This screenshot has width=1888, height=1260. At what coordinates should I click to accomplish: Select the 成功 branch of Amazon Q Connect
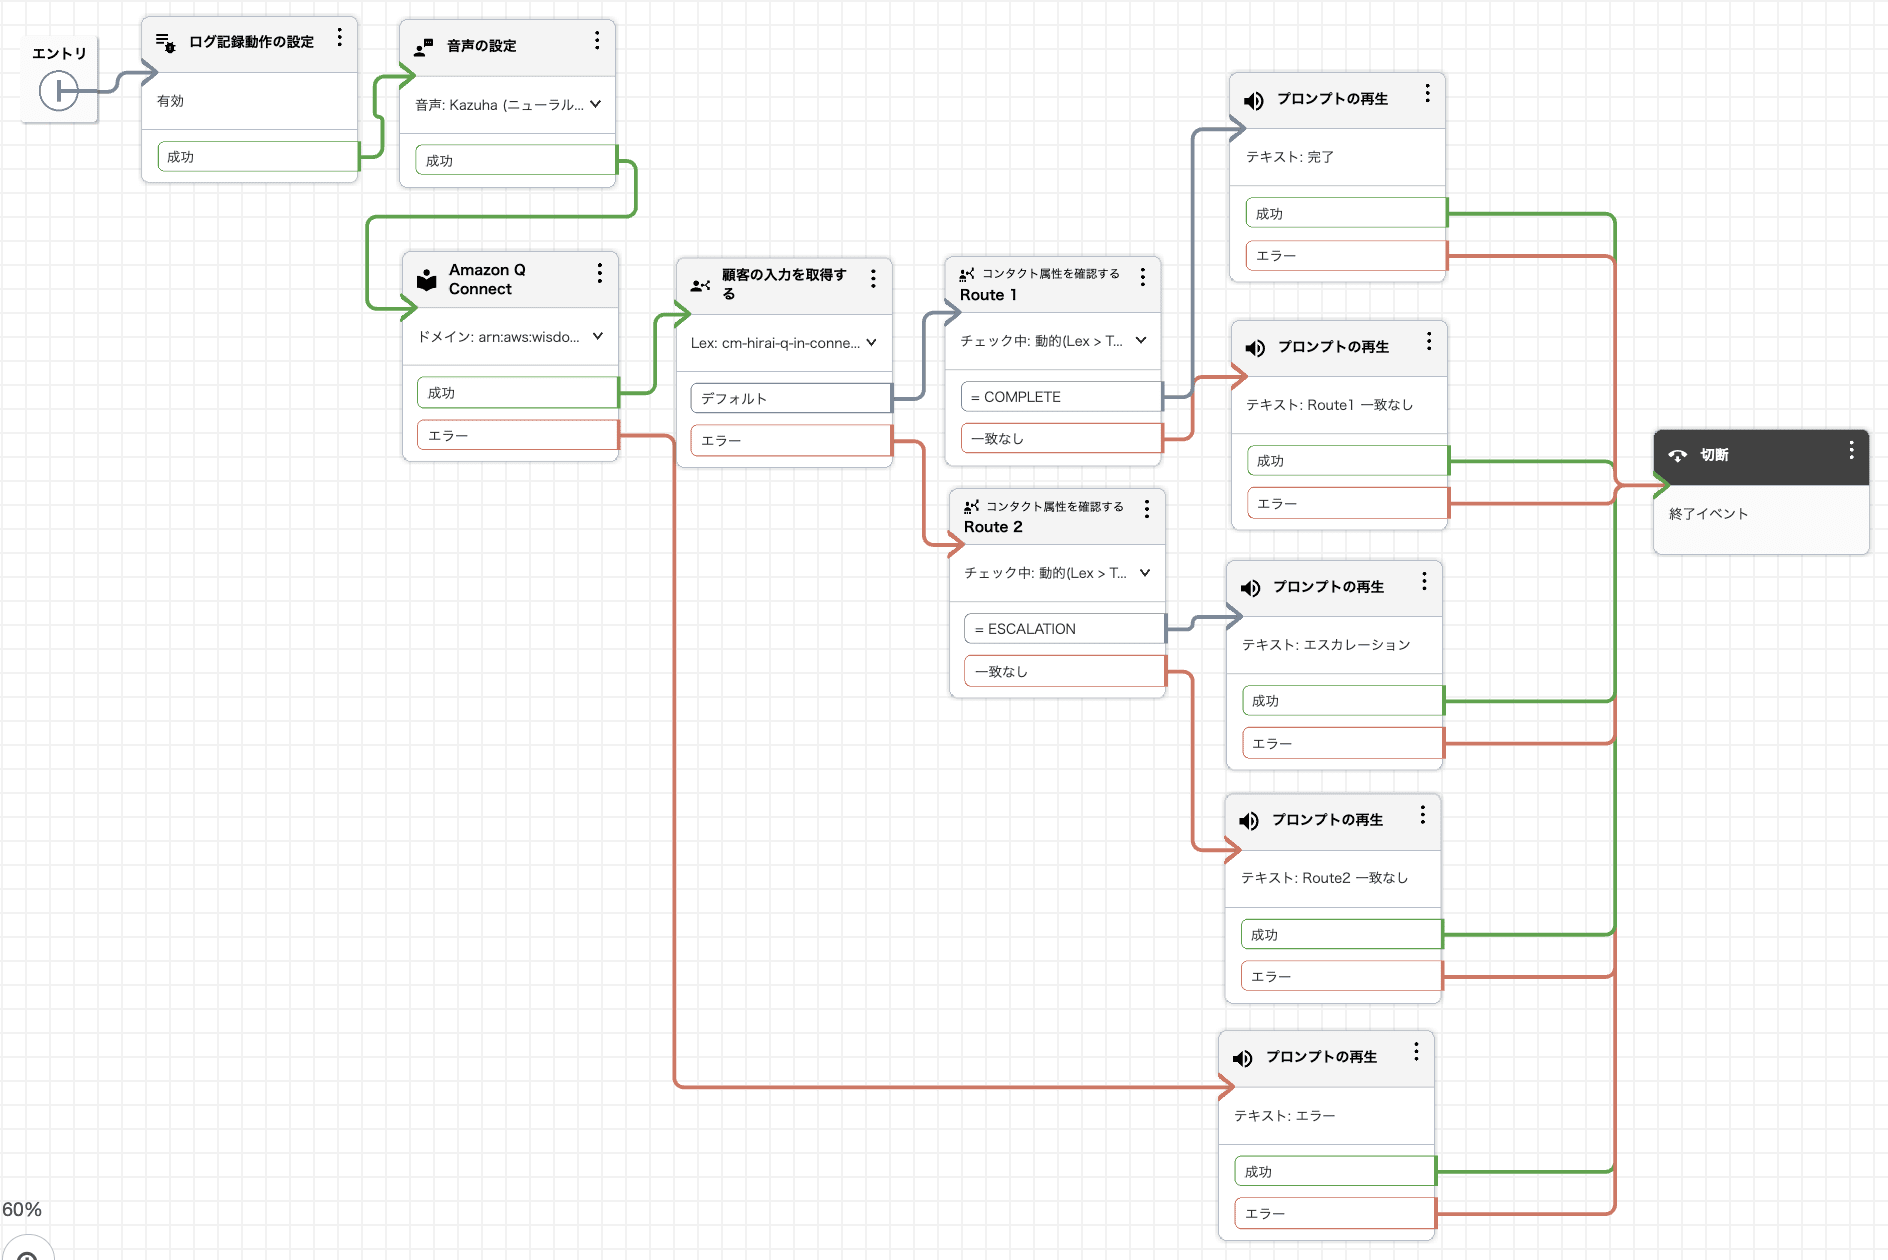518,393
